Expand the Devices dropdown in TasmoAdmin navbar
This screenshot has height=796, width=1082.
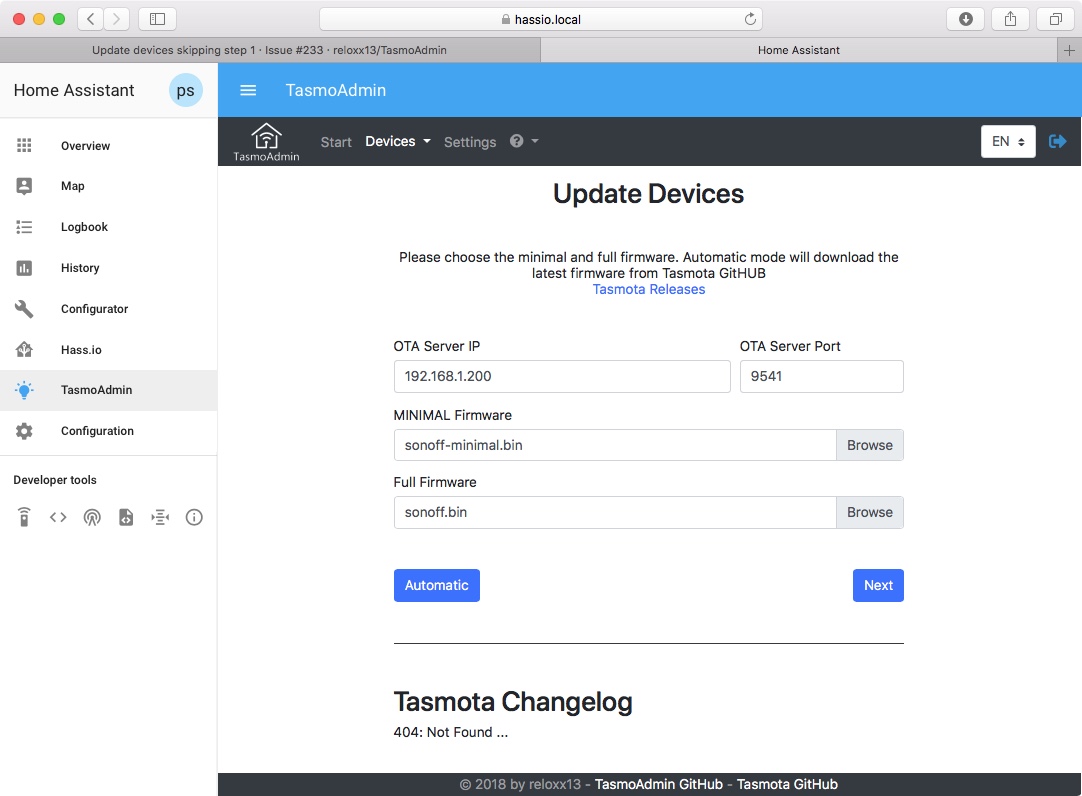pyautogui.click(x=397, y=141)
